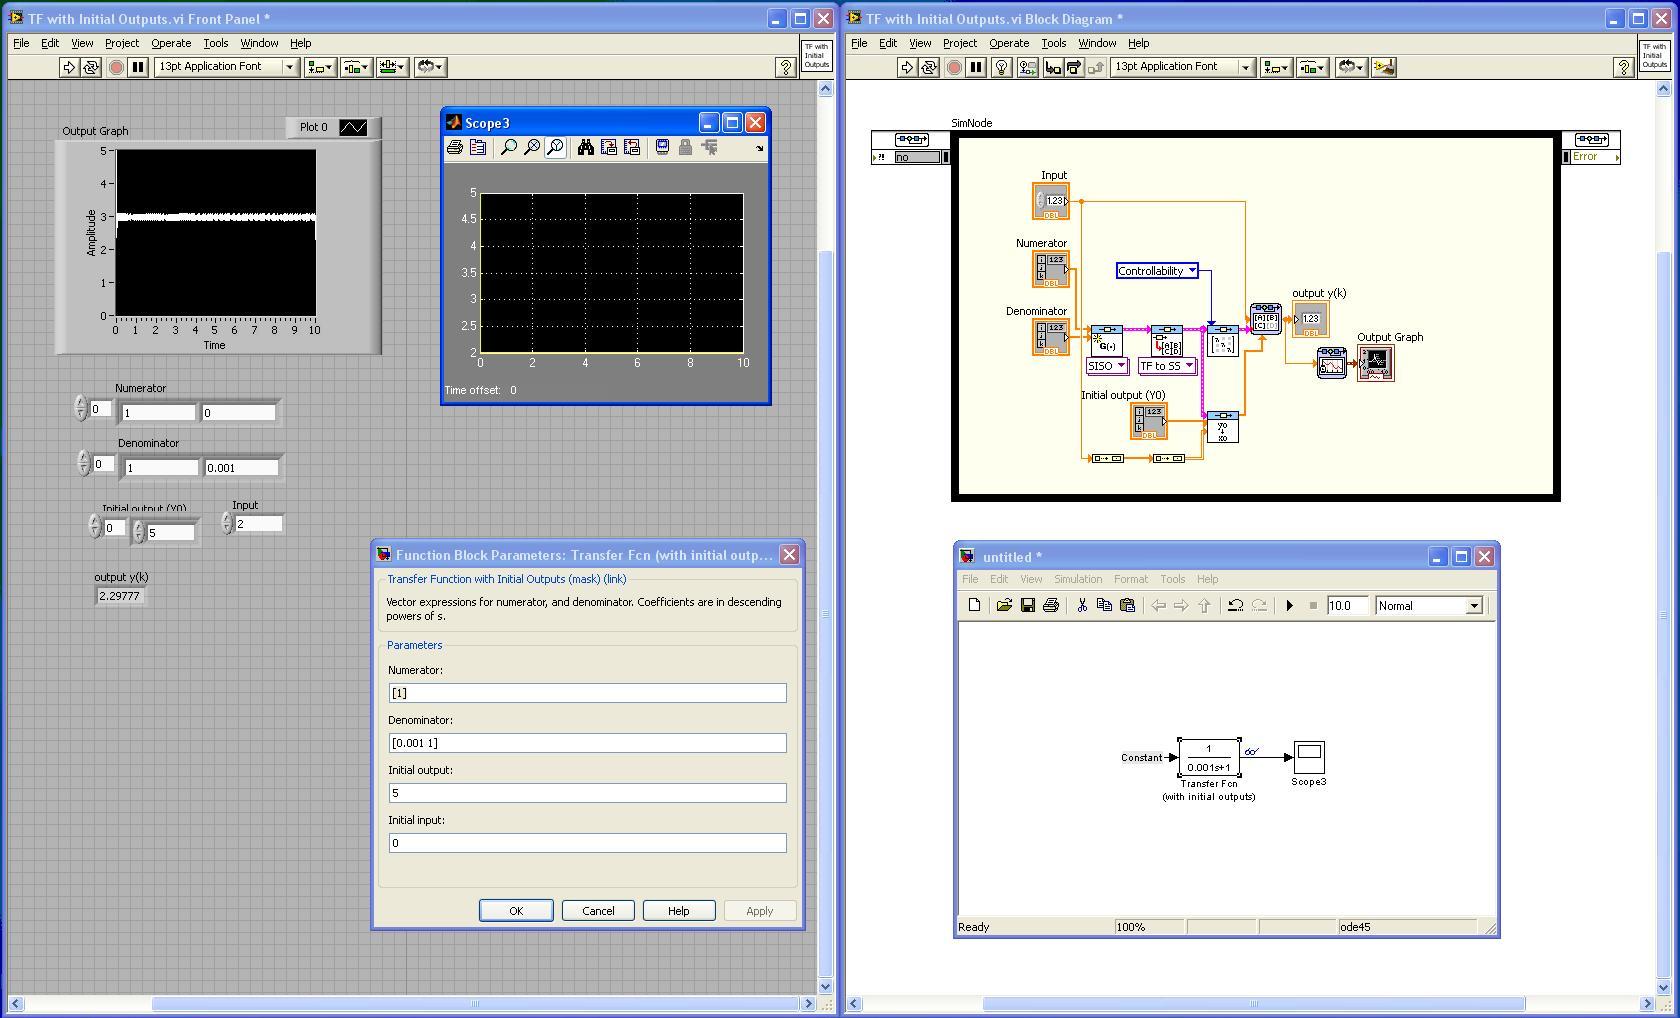This screenshot has height=1018, width=1680.
Task: Click Save disk icon in Simulink toolbar
Action: click(x=1027, y=605)
